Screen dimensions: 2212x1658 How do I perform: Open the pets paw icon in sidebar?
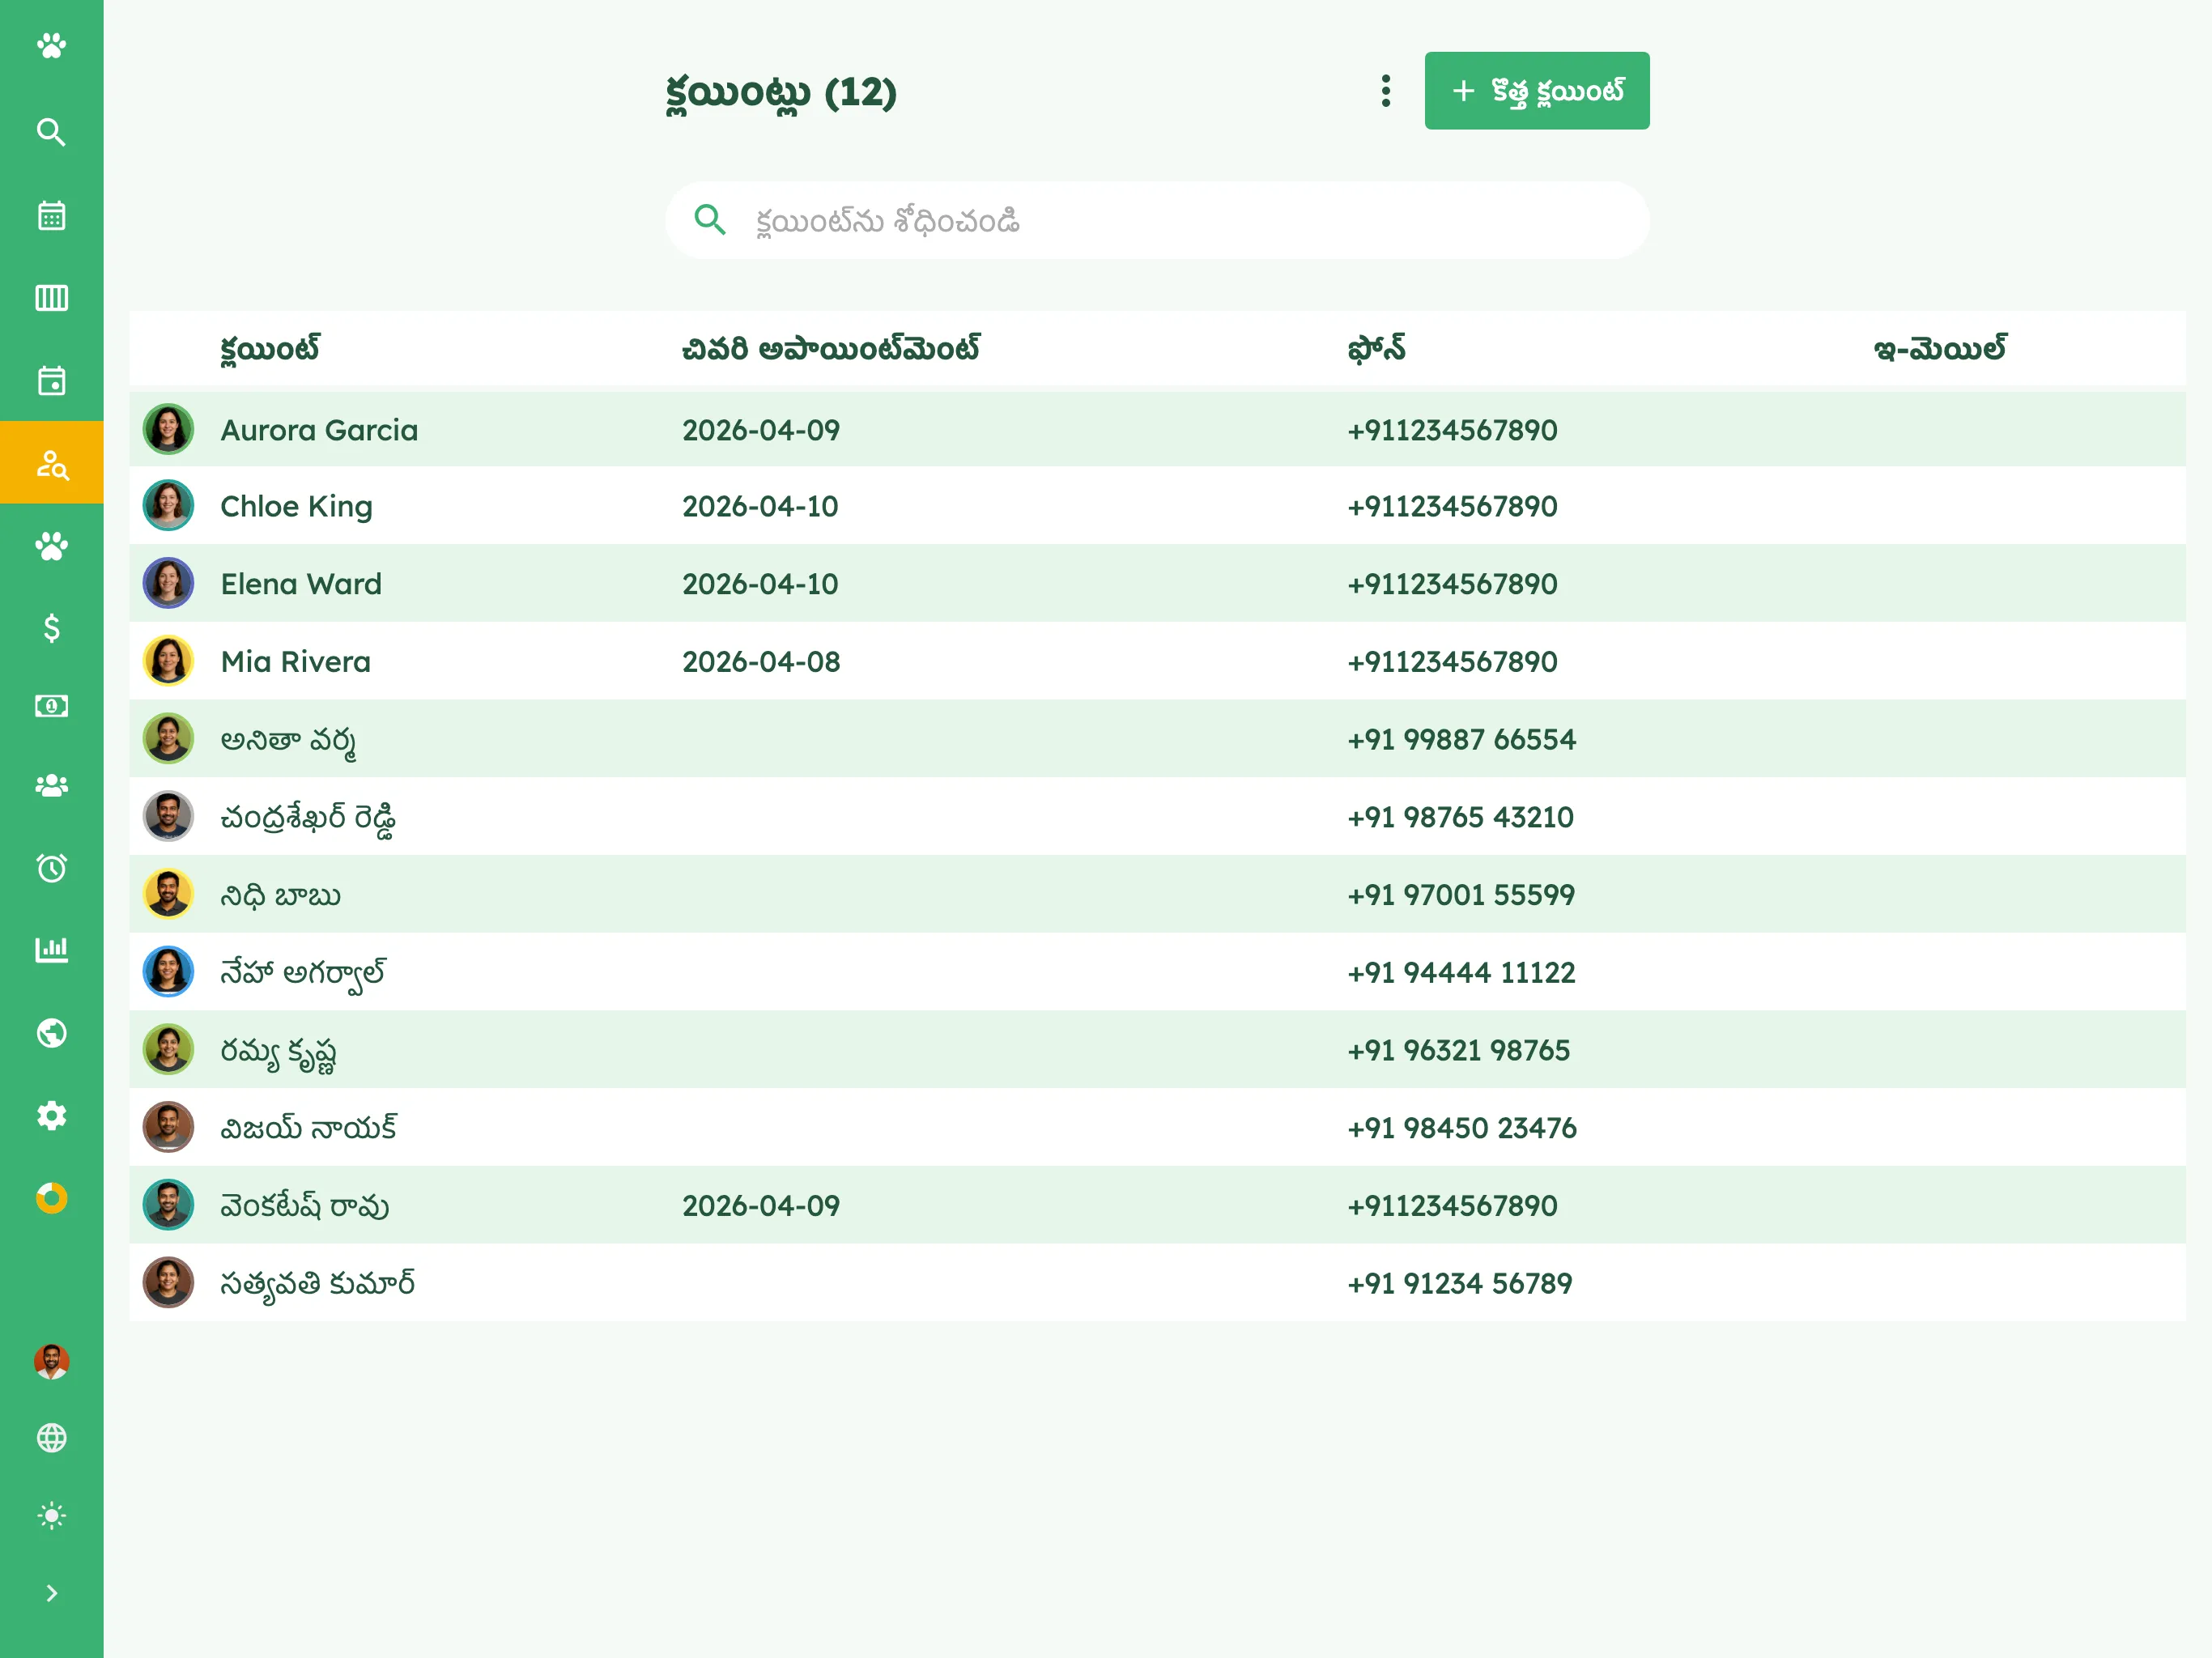pos(51,545)
